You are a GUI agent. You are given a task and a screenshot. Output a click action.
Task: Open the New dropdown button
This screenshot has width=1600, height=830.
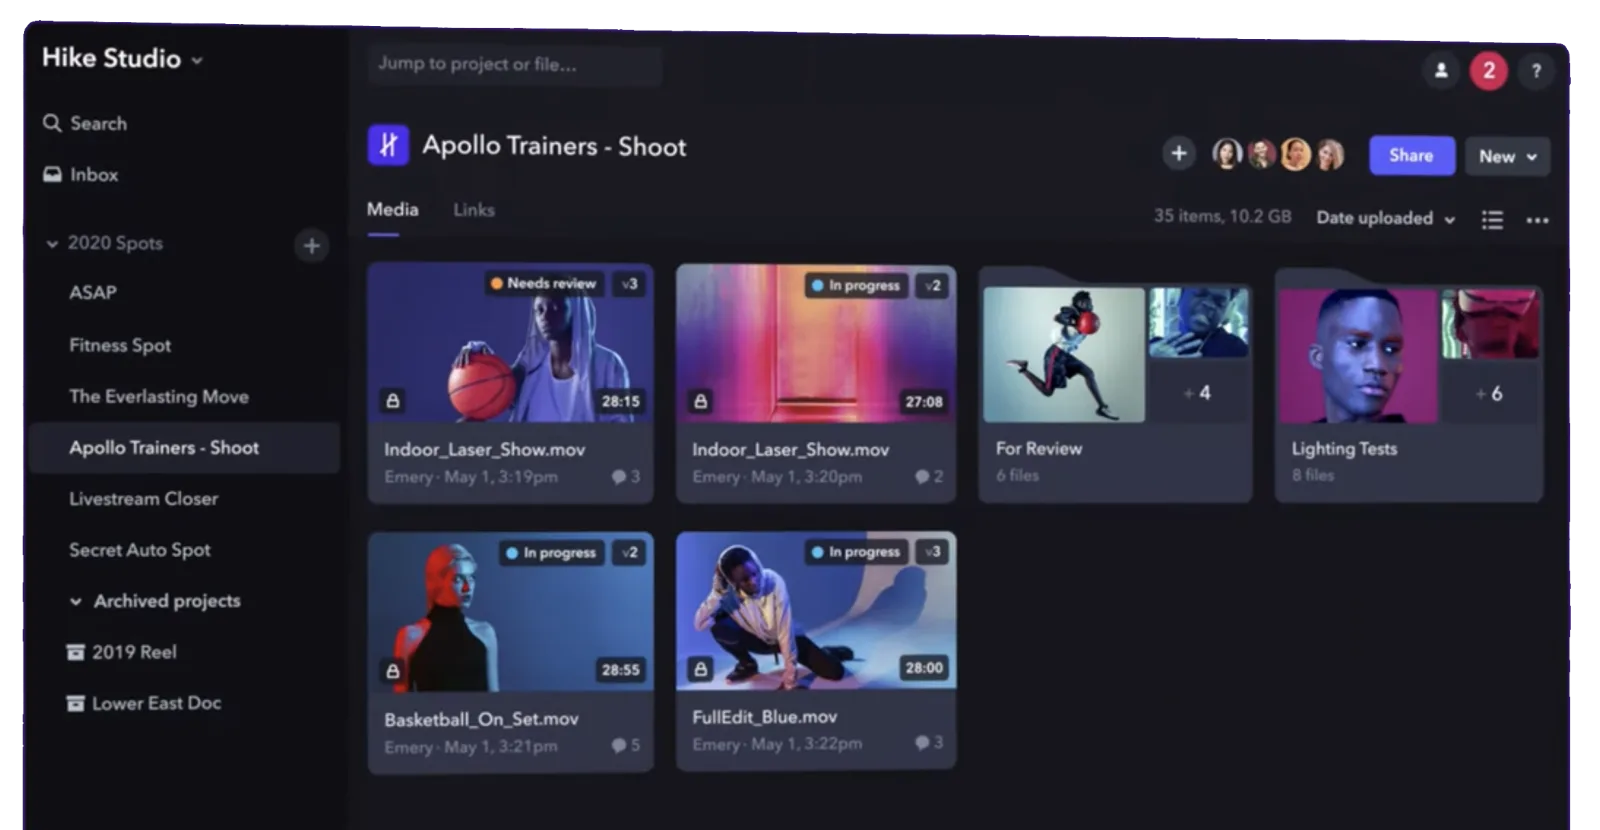click(1507, 156)
